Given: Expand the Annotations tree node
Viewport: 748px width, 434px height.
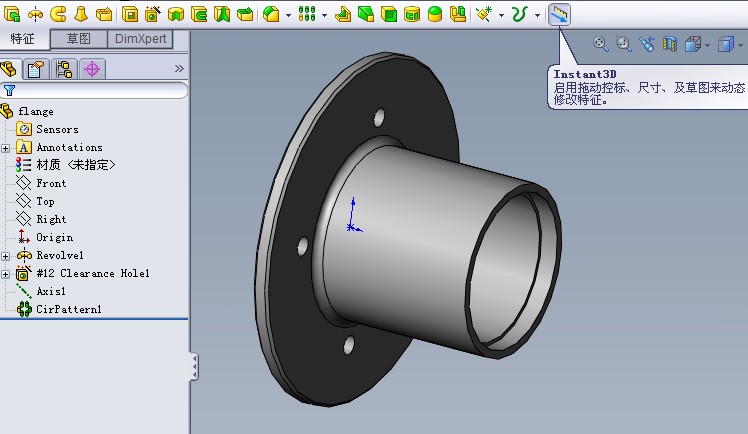Looking at the screenshot, I should click(x=5, y=148).
